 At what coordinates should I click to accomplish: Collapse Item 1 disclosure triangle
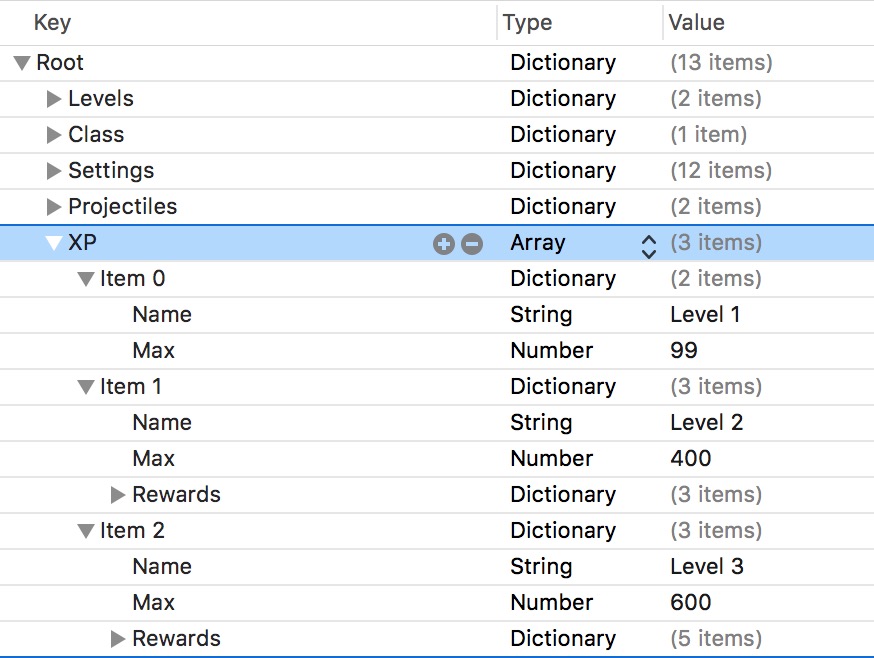pos(86,387)
